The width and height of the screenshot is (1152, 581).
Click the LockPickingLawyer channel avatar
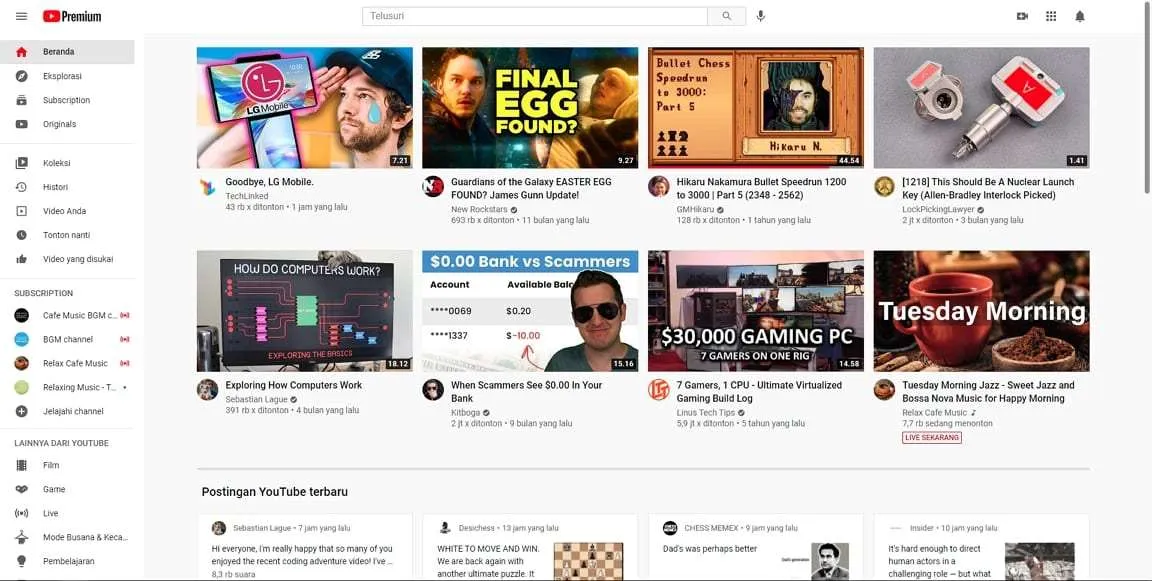(884, 187)
